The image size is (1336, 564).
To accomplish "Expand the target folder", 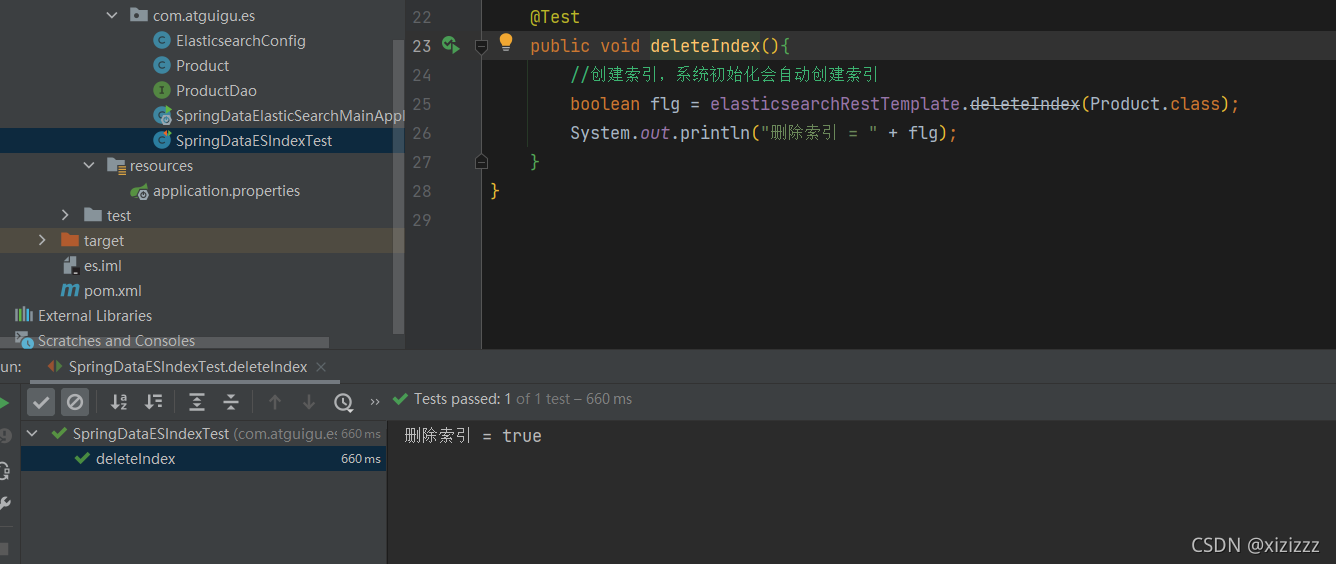I will pos(41,241).
